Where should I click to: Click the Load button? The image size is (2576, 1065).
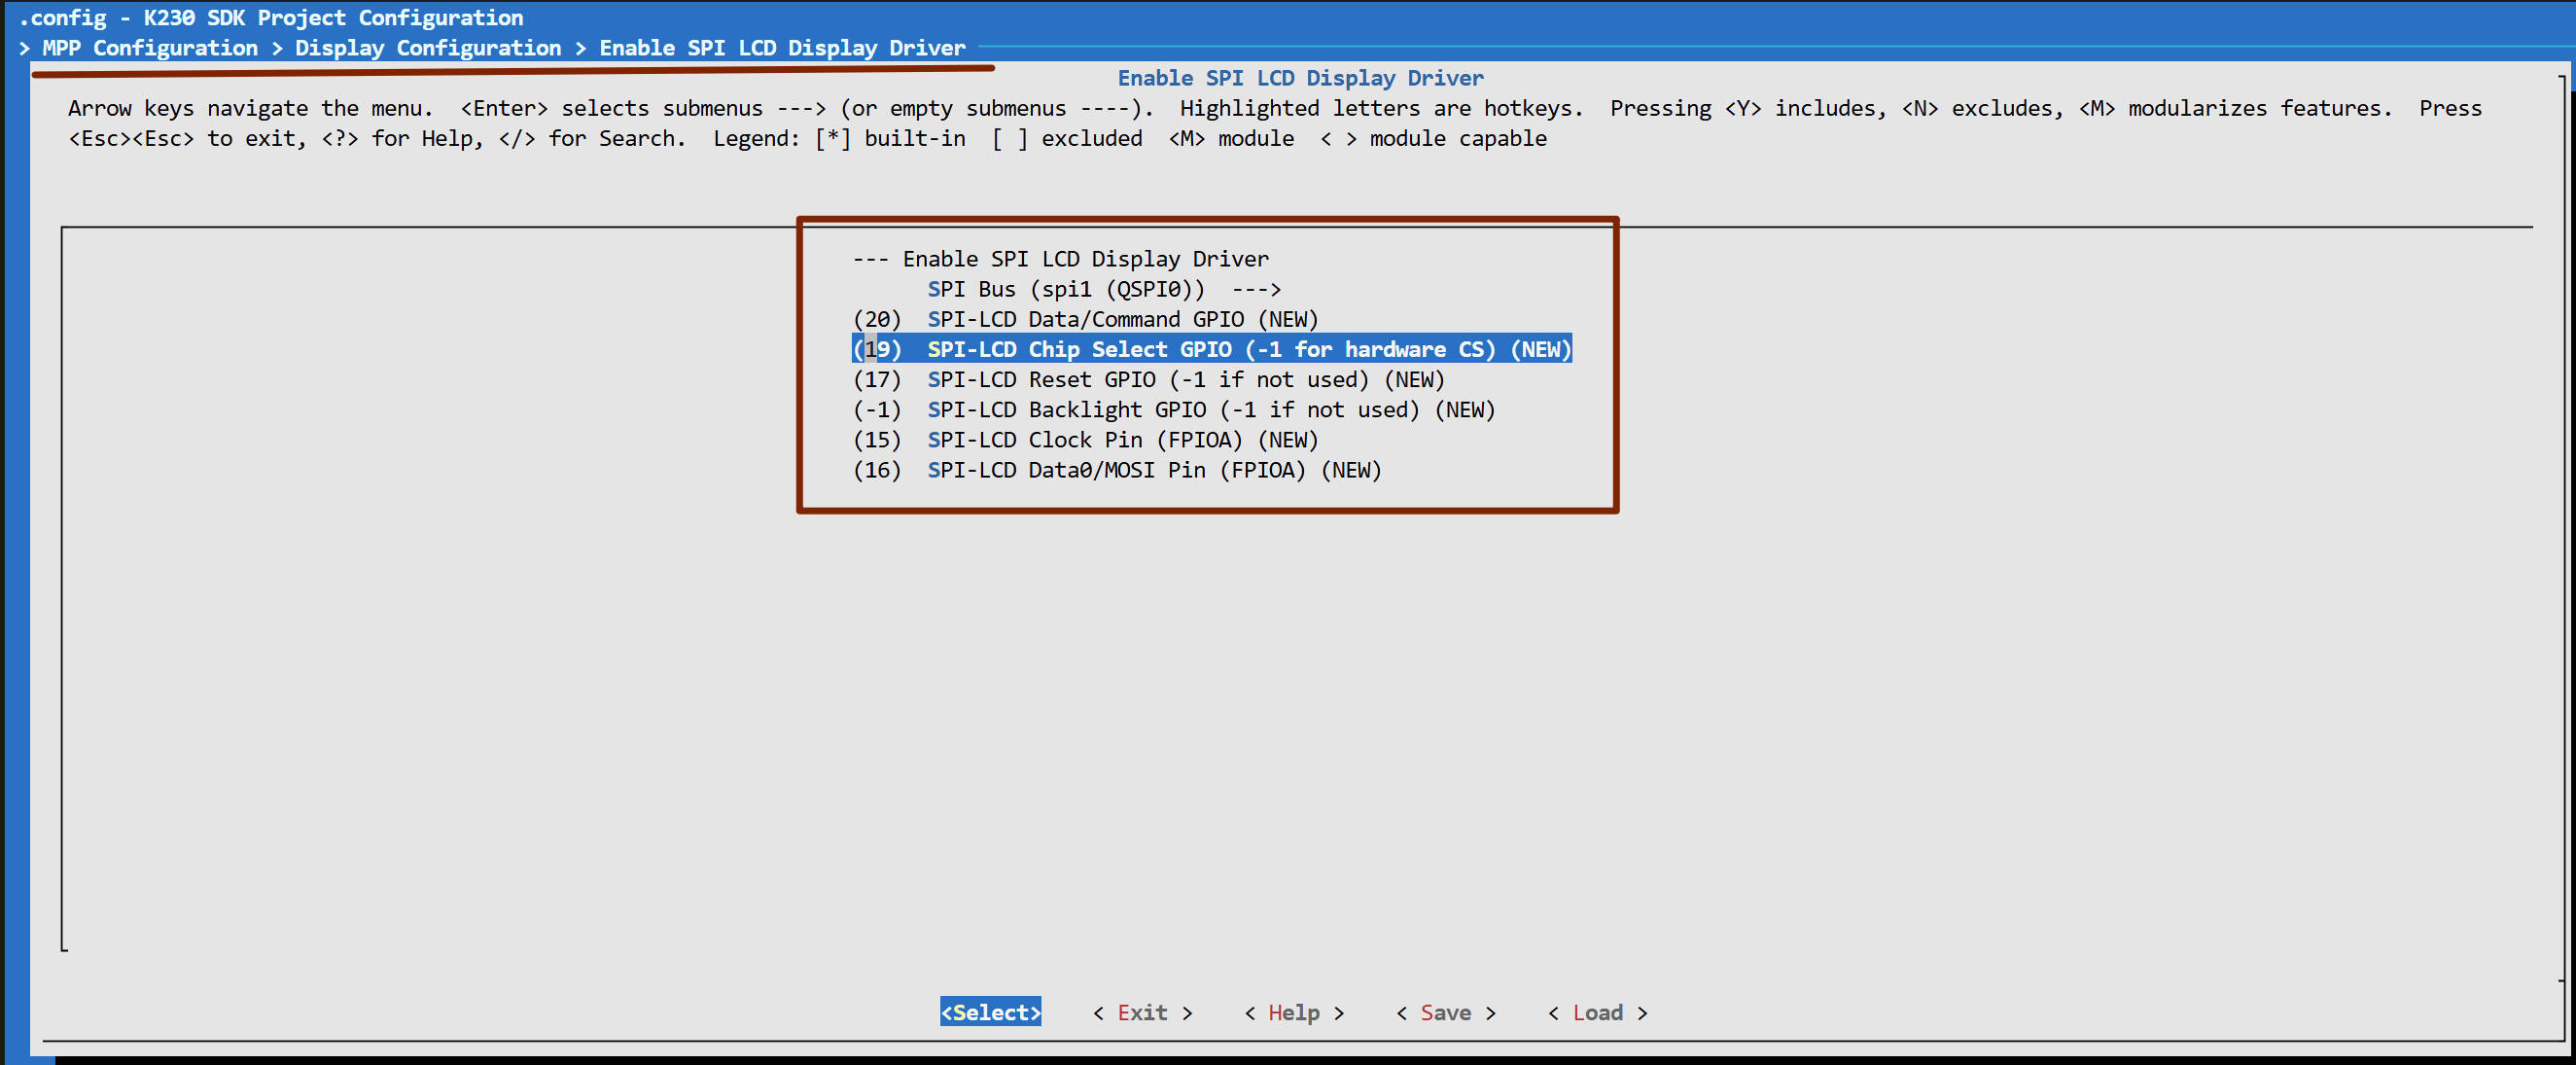click(x=1597, y=1012)
